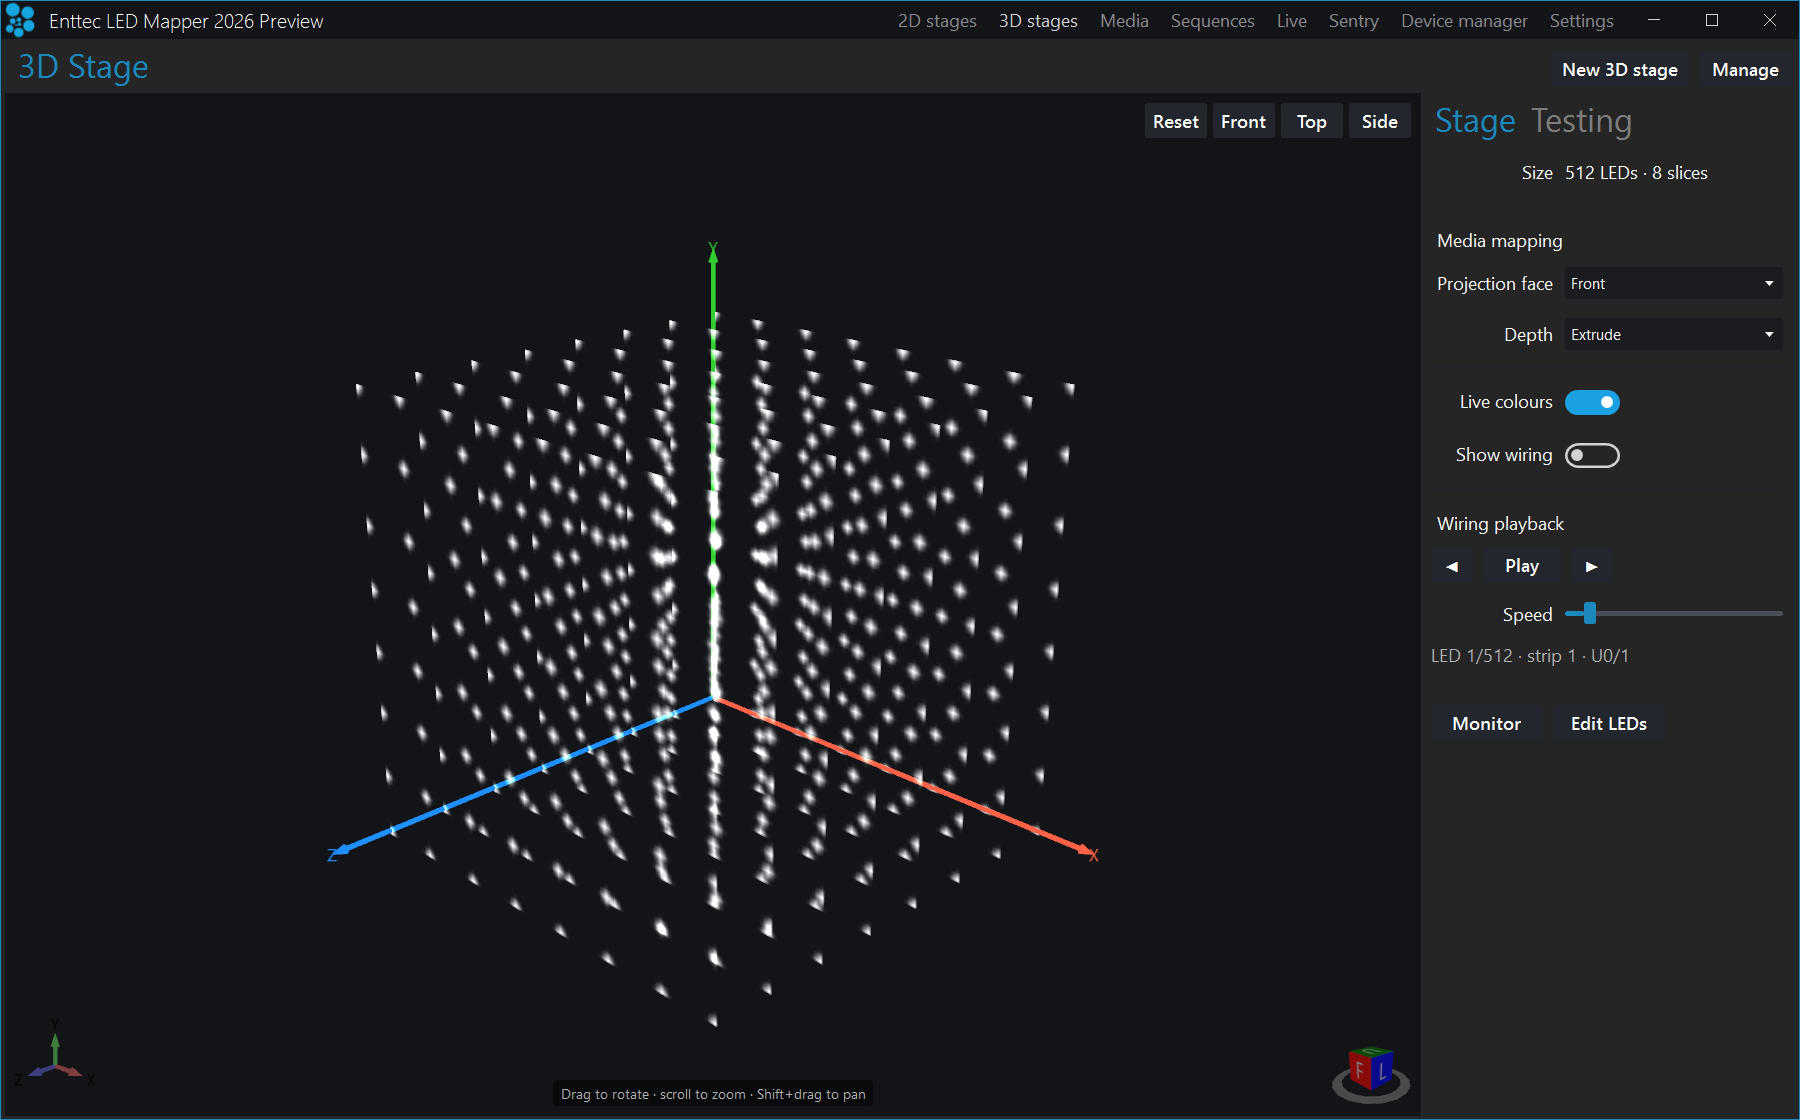Switch camera to Side view
Viewport: 1800px width, 1120px height.
click(x=1380, y=121)
